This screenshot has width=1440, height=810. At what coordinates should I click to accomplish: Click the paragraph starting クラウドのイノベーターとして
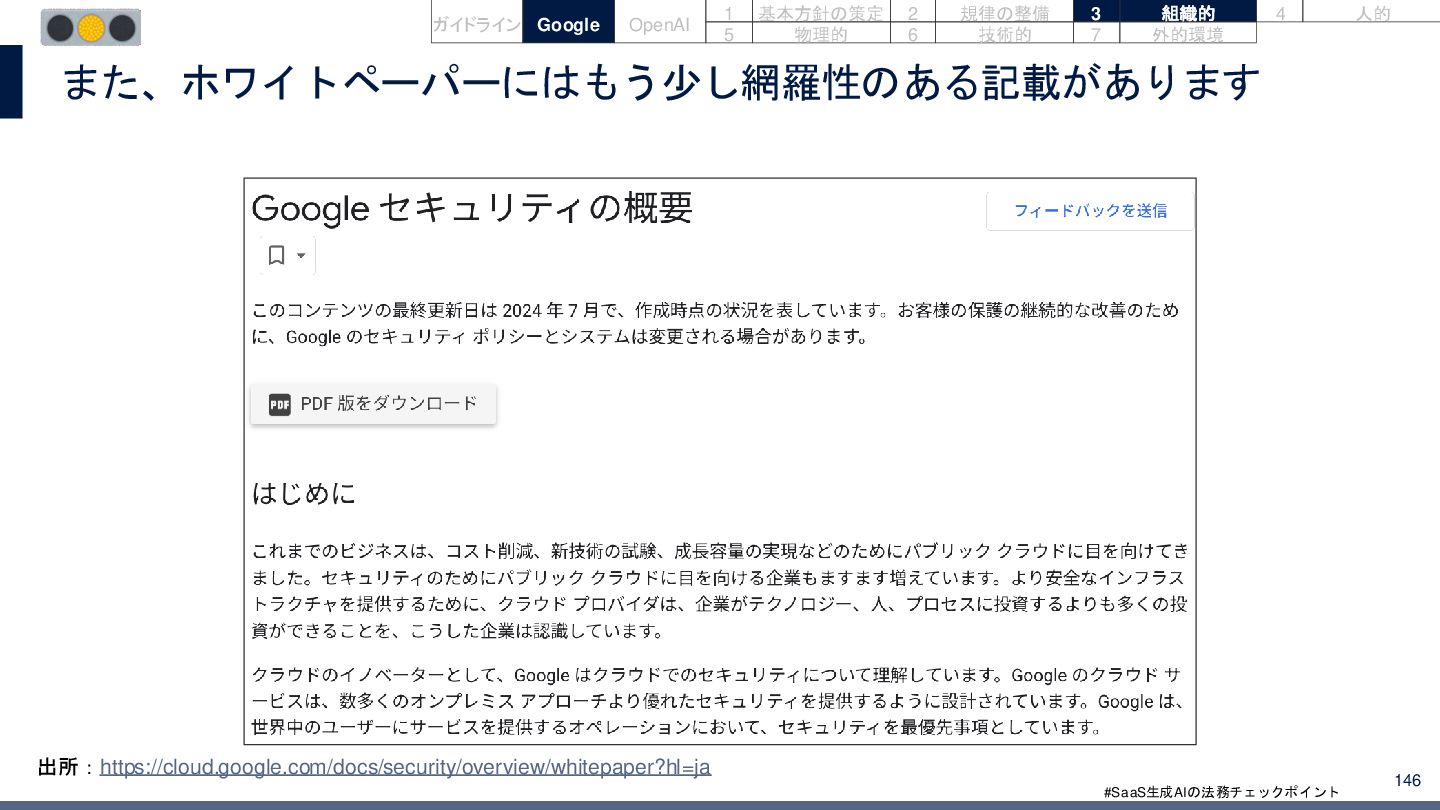718,700
